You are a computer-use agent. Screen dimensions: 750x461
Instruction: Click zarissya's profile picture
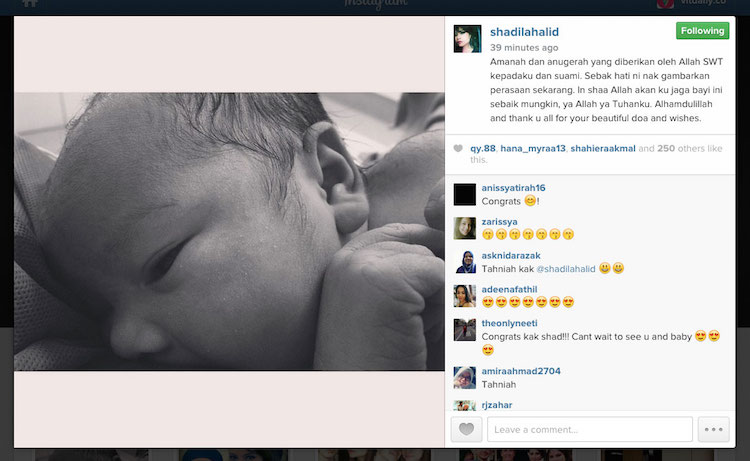(x=464, y=228)
